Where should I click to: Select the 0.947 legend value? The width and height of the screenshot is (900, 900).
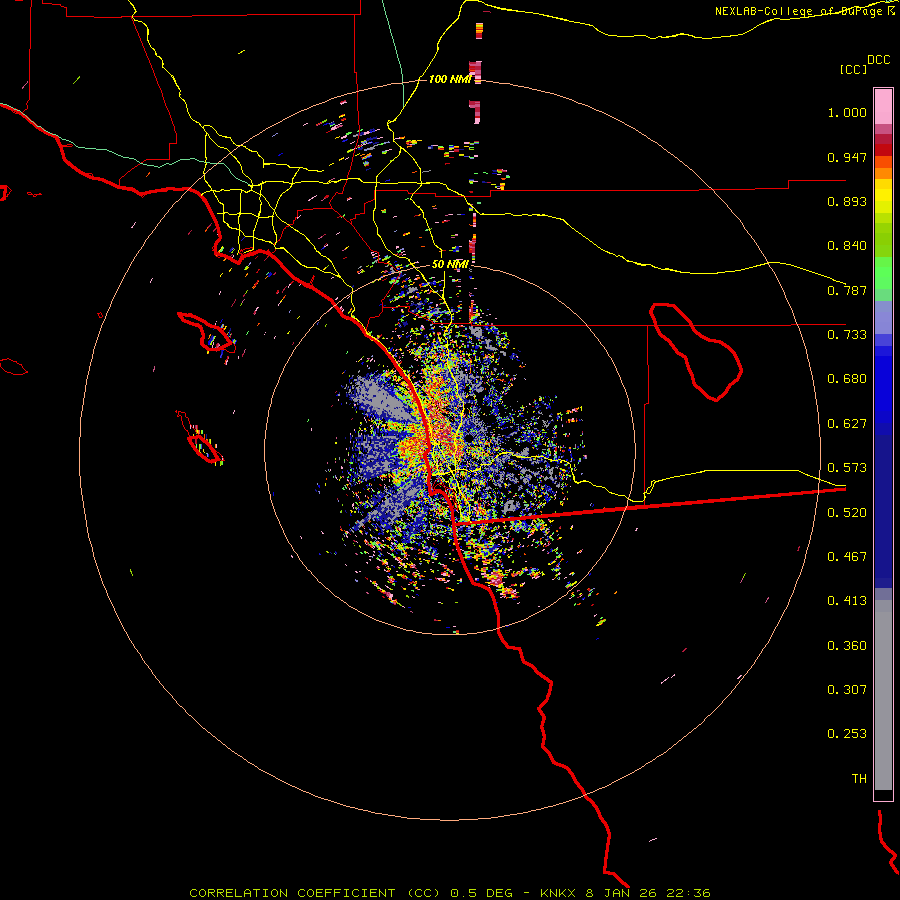pyautogui.click(x=847, y=157)
